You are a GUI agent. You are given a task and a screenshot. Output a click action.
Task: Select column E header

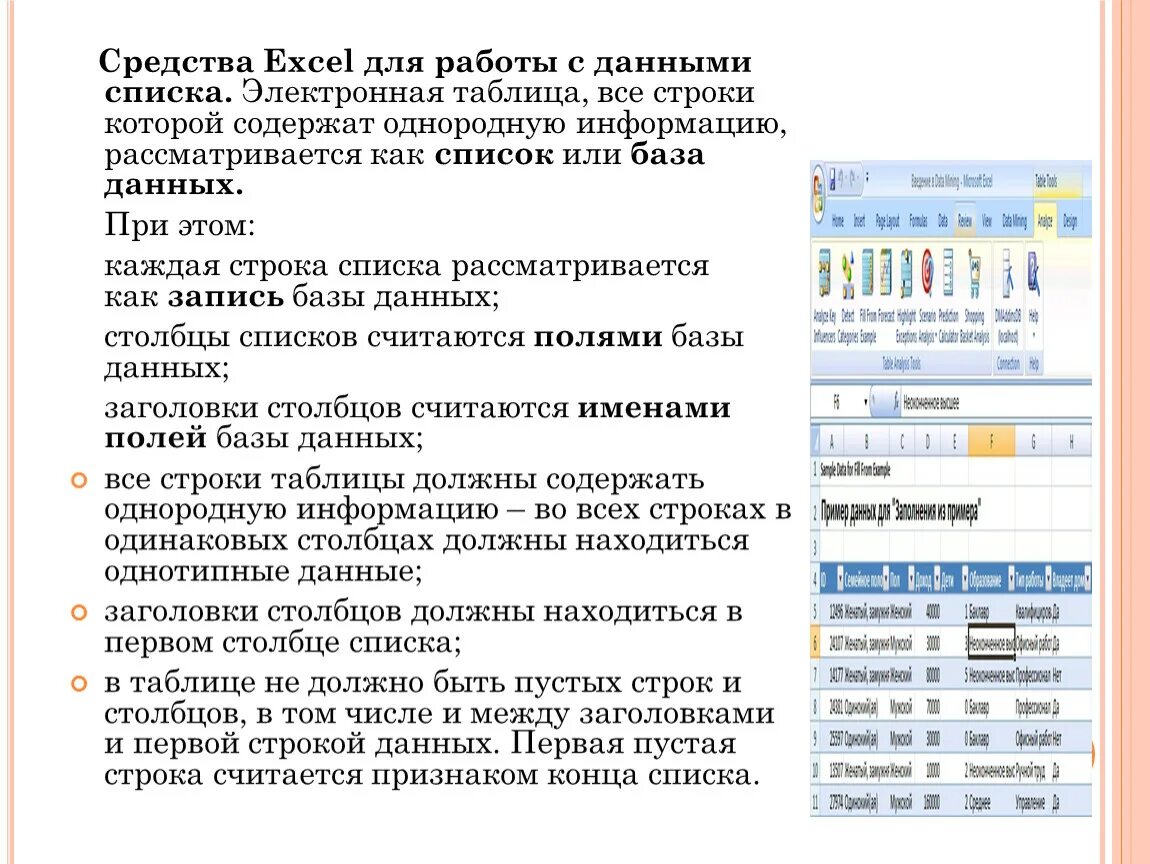[955, 442]
